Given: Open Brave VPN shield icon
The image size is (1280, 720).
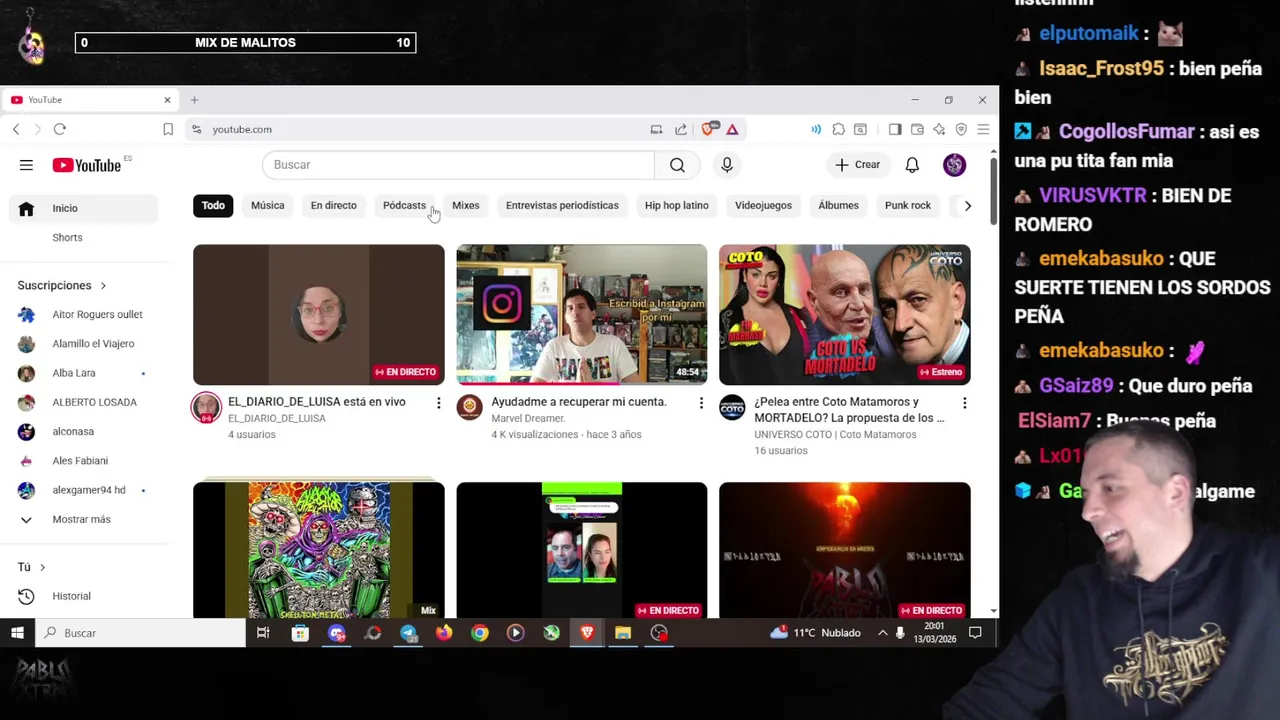Looking at the screenshot, I should (961, 129).
